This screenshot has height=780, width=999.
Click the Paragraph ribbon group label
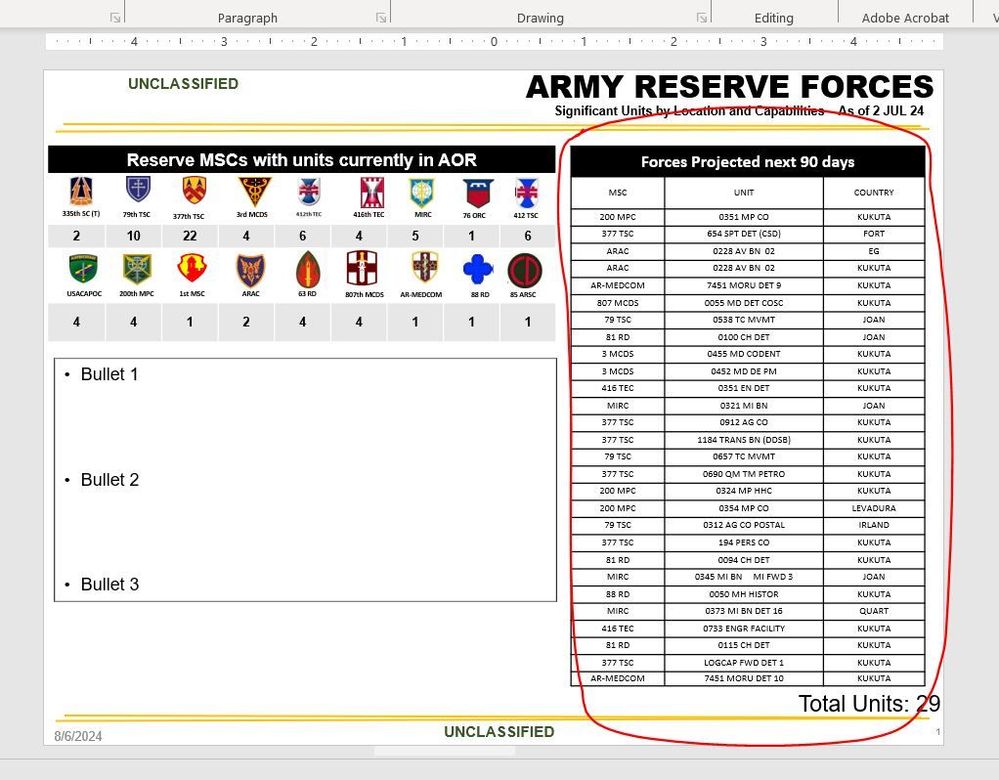click(247, 18)
